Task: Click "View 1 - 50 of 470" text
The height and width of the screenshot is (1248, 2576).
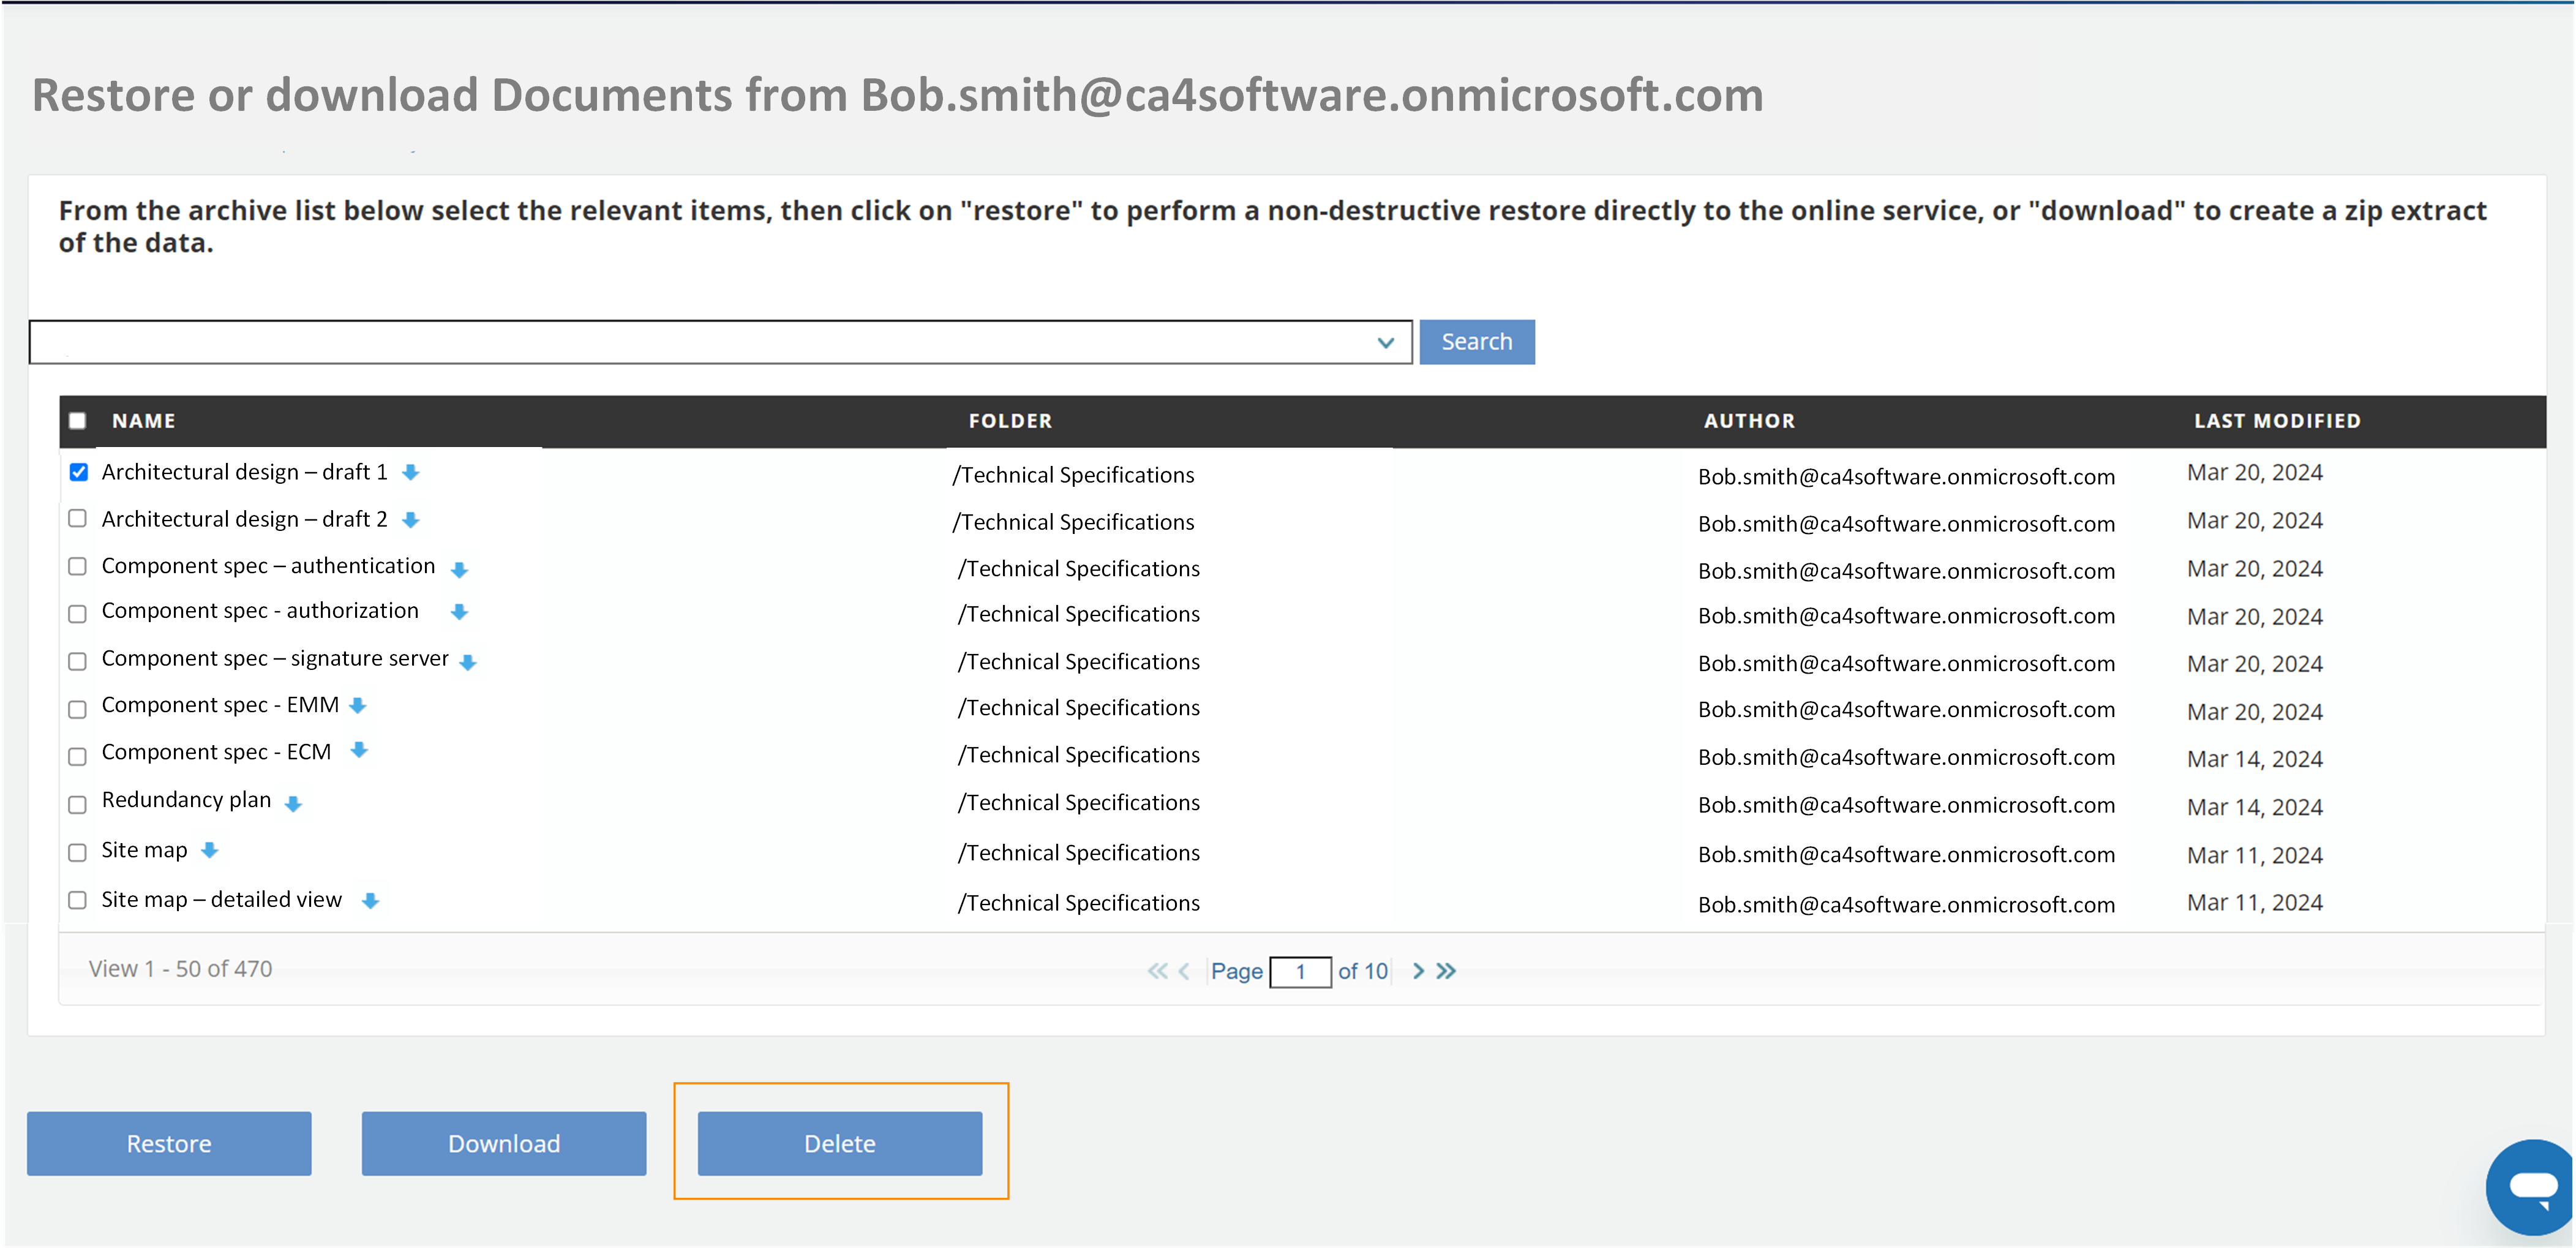Action: click(180, 969)
